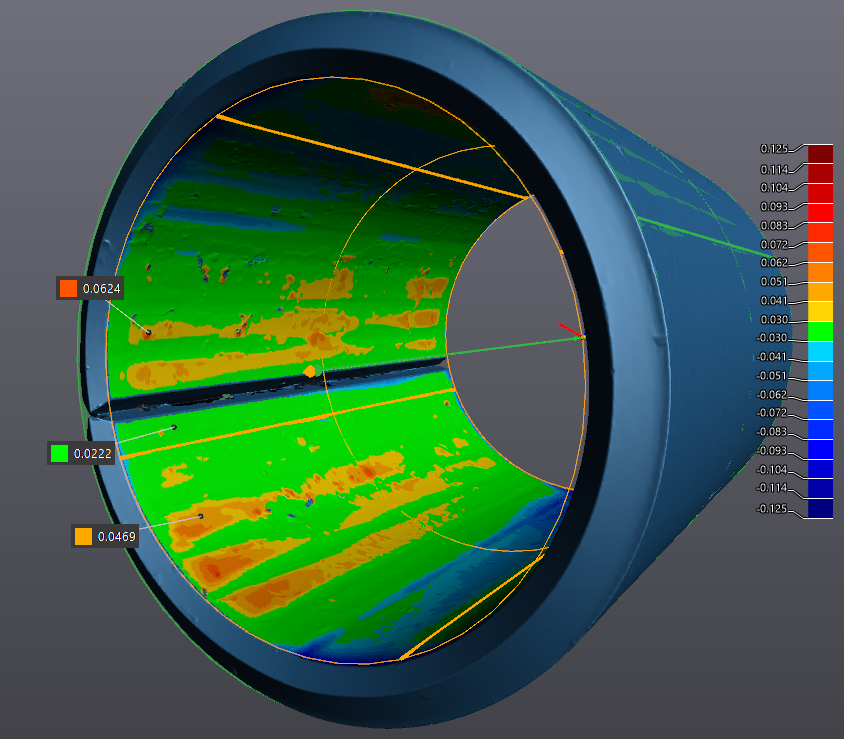Click the 0.041 scale value
Image resolution: width=844 pixels, height=739 pixels.
[774, 300]
